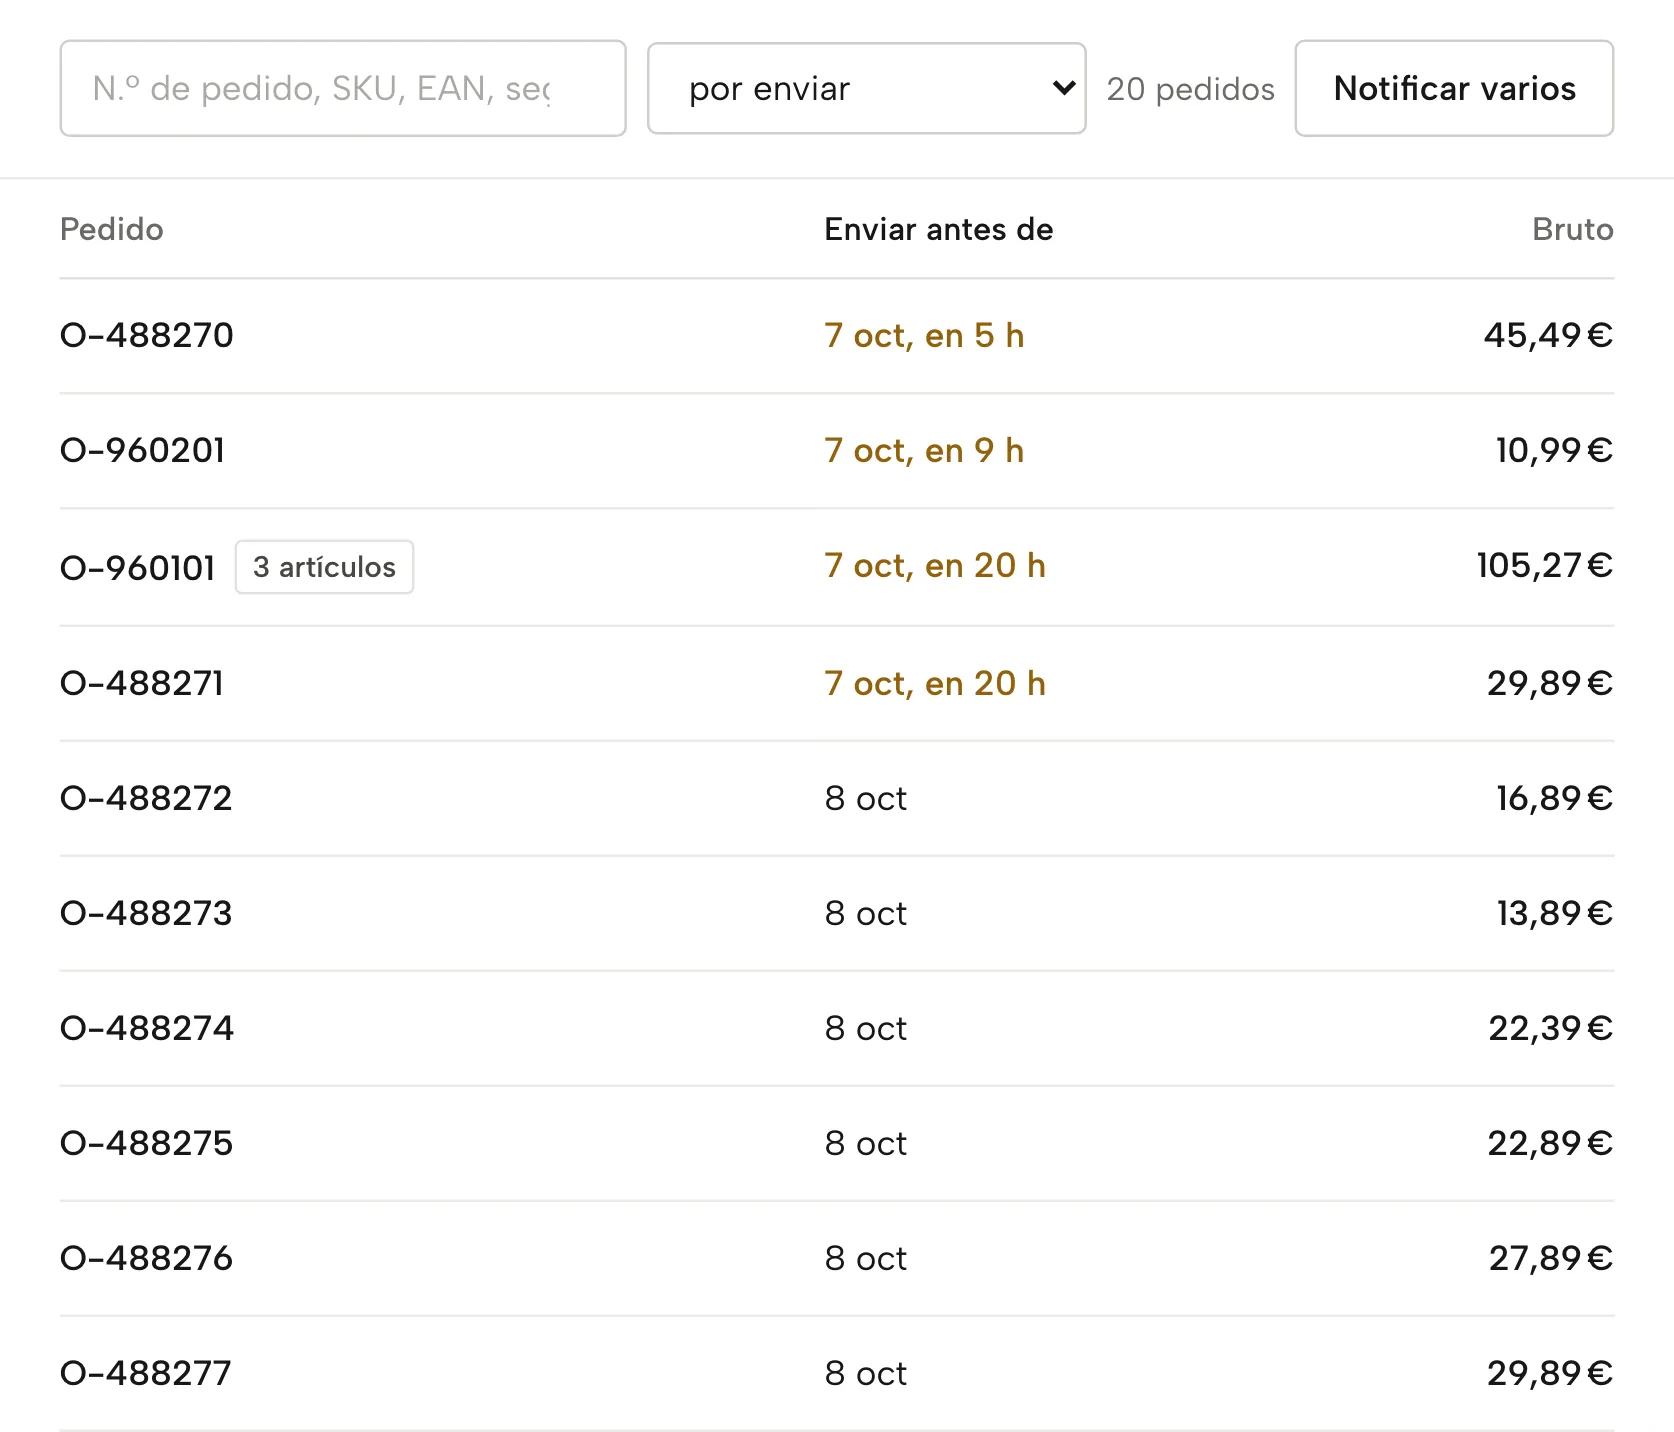Click the 45,49 € gross amount
The width and height of the screenshot is (1674, 1432).
[x=1548, y=335]
